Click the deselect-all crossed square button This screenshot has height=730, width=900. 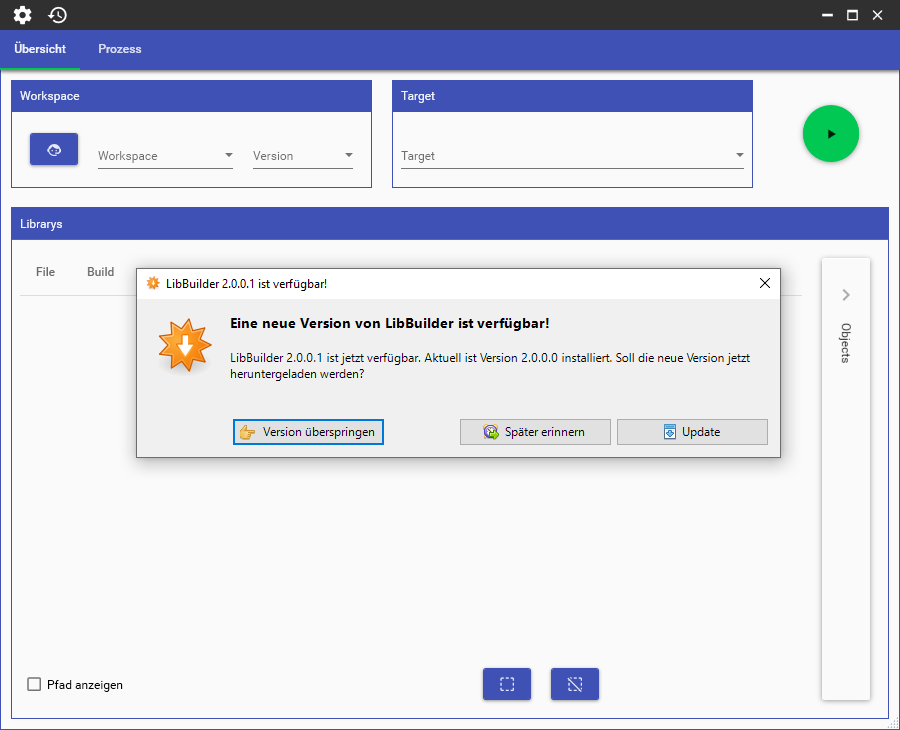575,684
